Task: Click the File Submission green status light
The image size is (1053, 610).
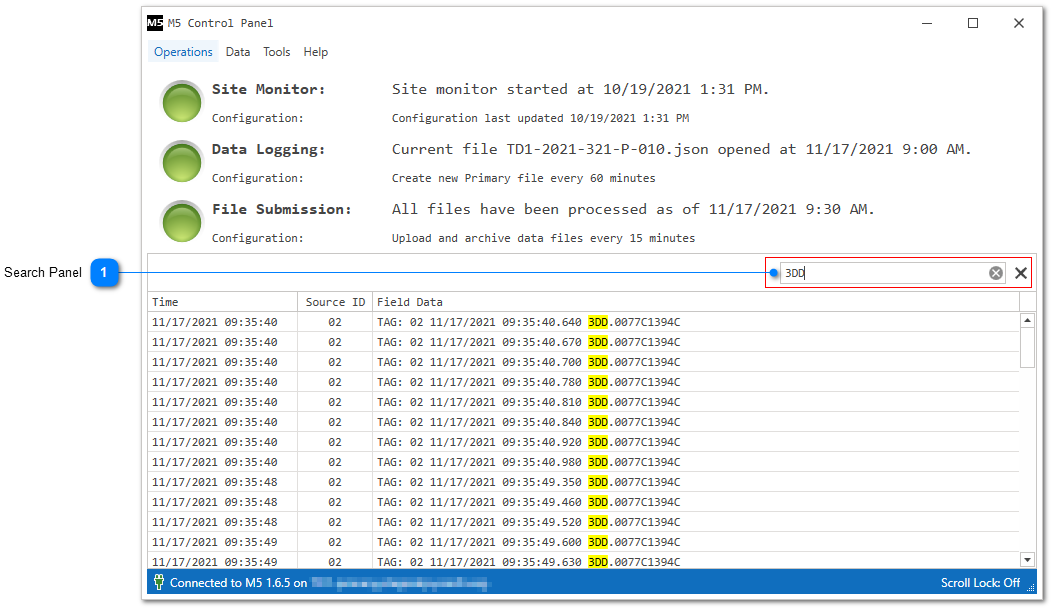Action: point(182,222)
